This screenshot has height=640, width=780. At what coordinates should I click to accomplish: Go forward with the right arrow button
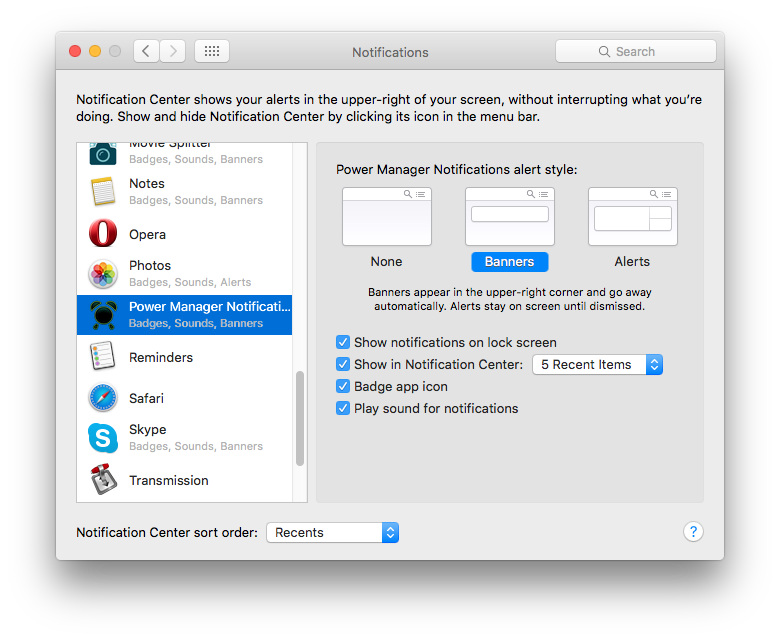pos(173,51)
